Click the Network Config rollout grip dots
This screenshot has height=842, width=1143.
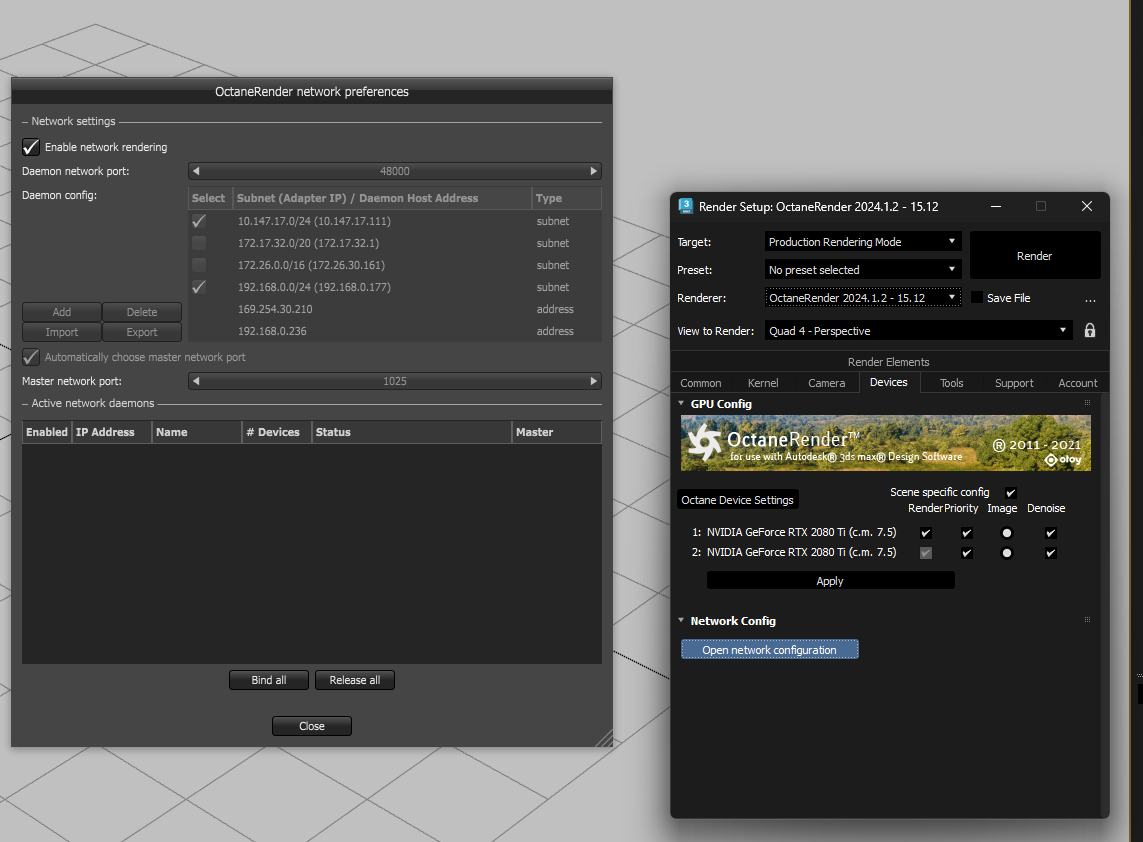tap(1088, 620)
